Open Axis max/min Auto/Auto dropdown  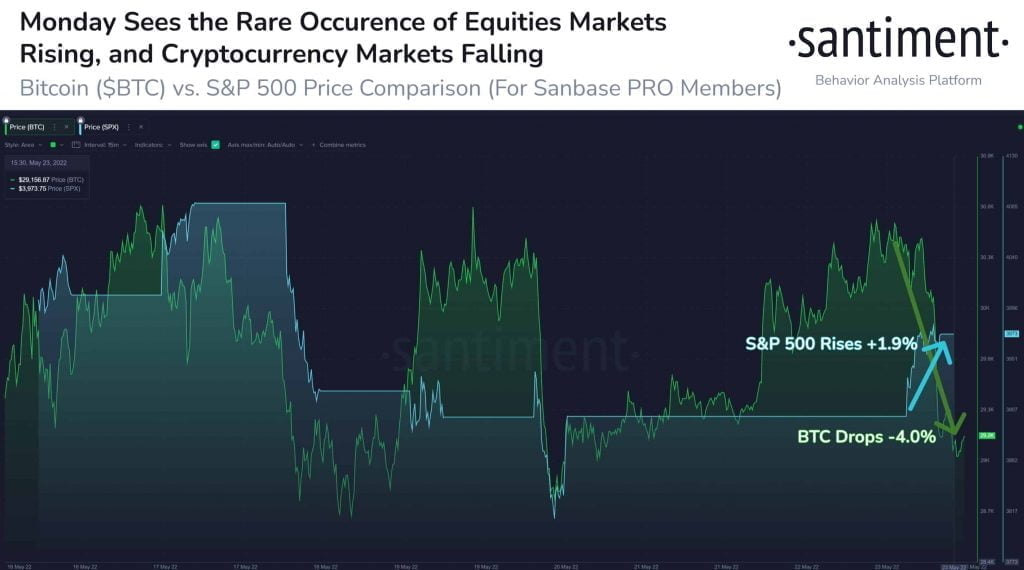coord(263,145)
